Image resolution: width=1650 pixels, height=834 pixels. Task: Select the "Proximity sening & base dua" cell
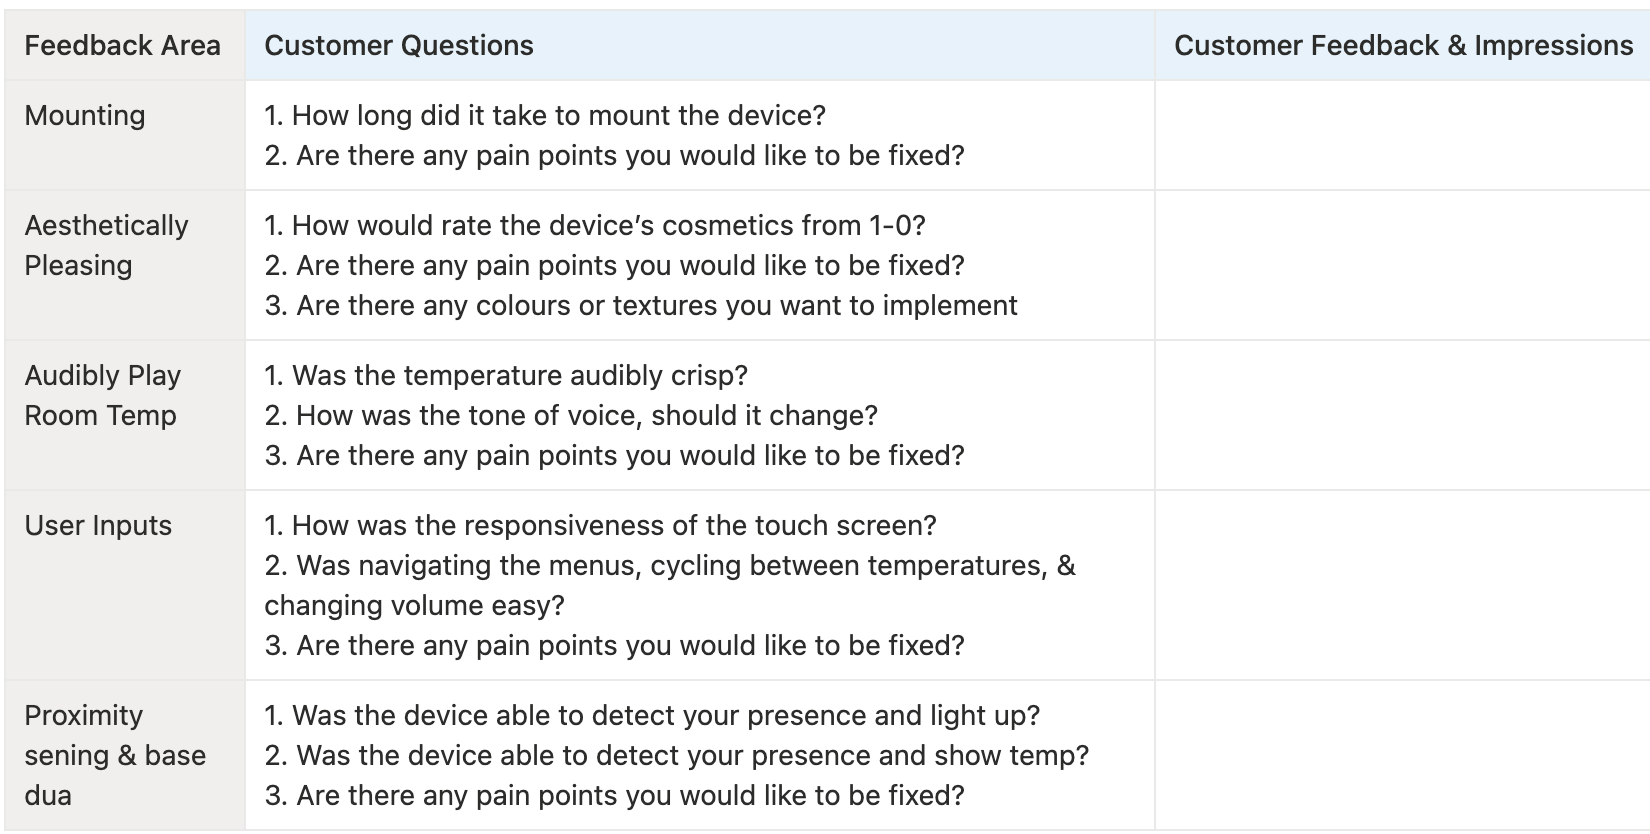pyautogui.click(x=114, y=755)
